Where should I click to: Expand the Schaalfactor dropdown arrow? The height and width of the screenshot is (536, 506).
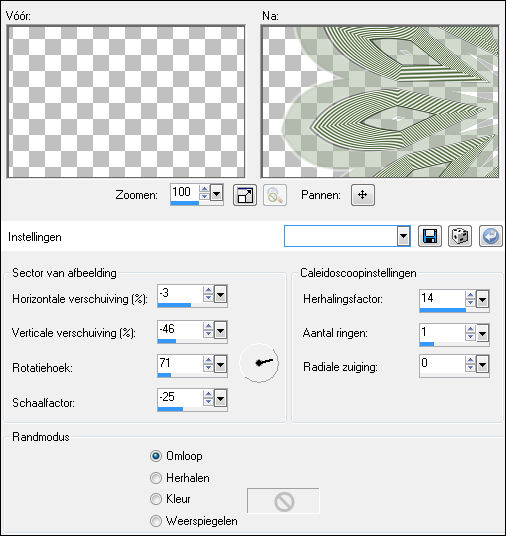(221, 398)
